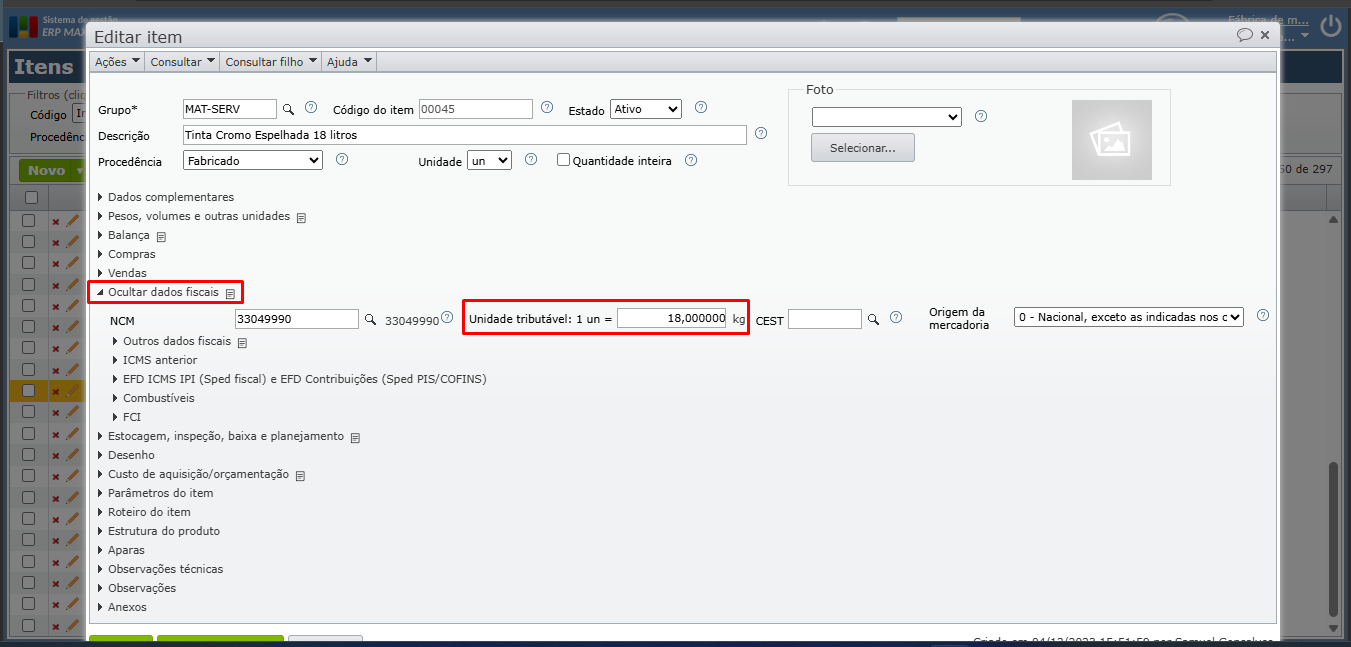The height and width of the screenshot is (647, 1351).
Task: Expand the Compras section
Action: (x=127, y=254)
